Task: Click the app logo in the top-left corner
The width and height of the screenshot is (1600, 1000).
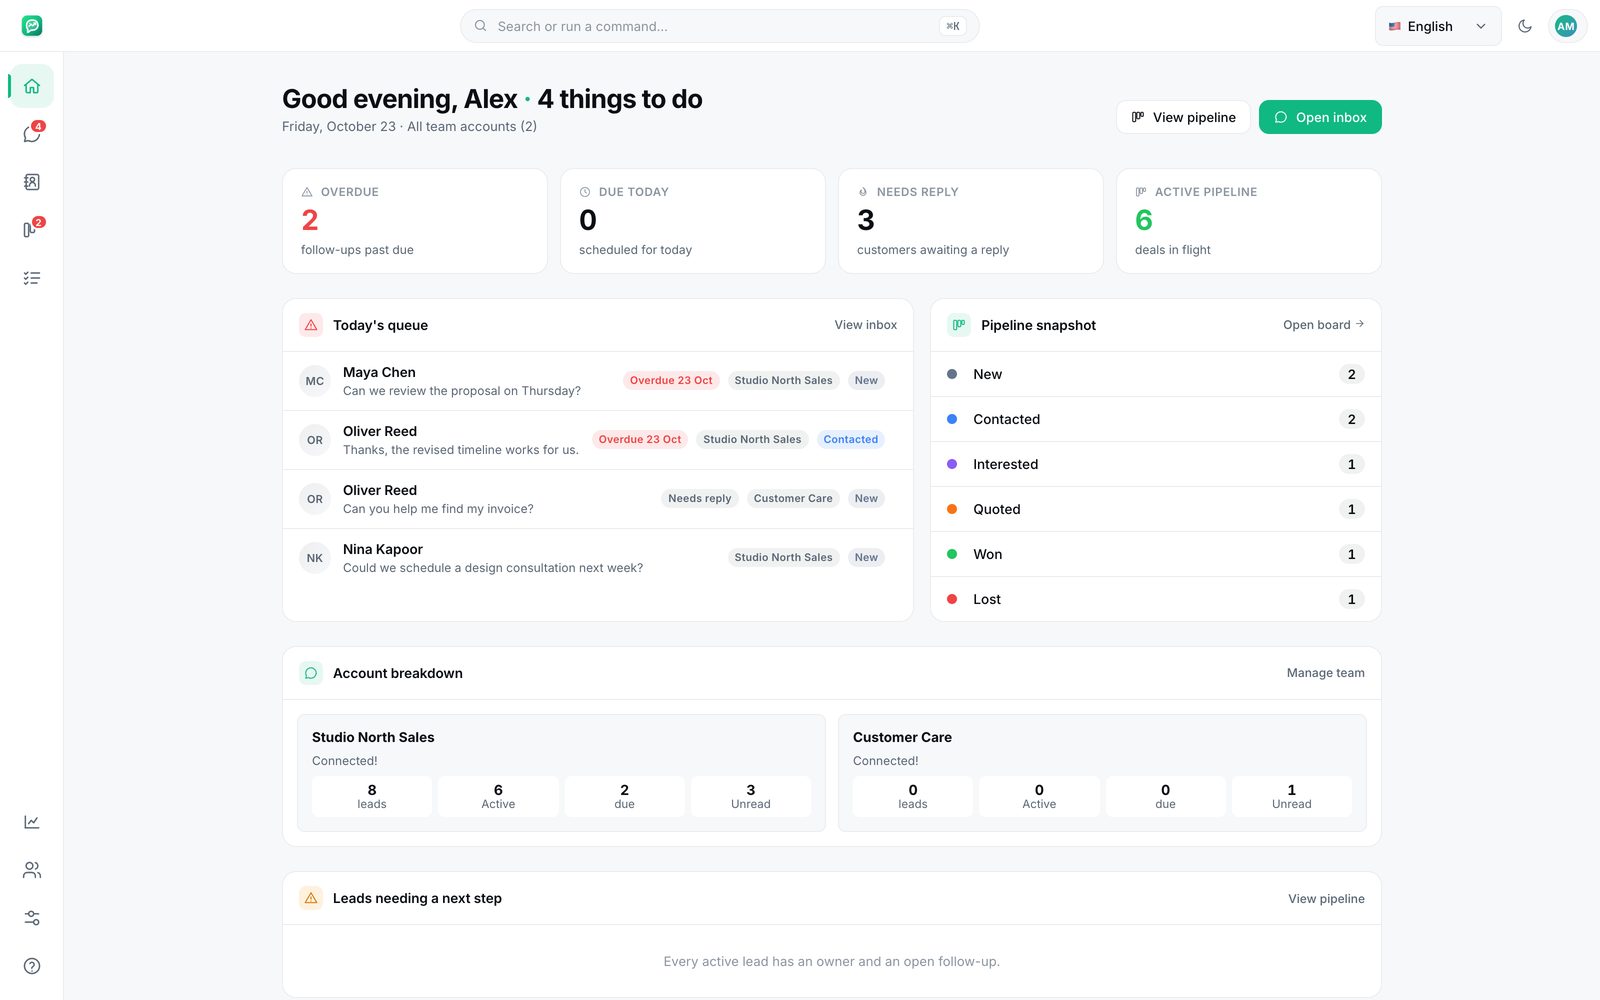Action: 32,26
